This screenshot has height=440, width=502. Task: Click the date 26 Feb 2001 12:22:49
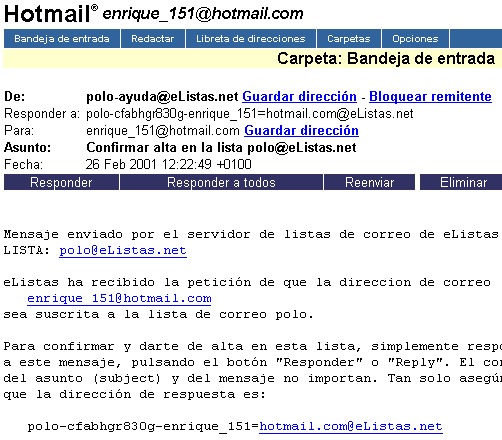[148, 165]
